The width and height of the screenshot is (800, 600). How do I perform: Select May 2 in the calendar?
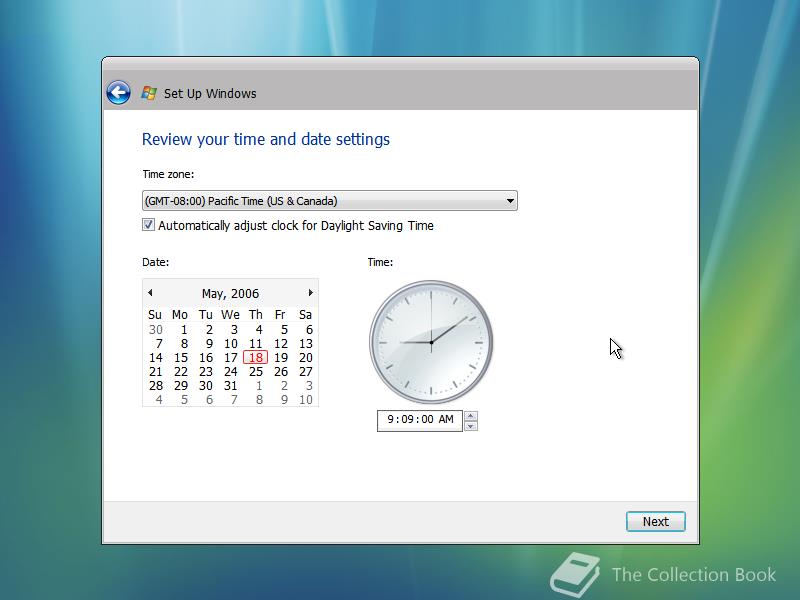[x=209, y=330]
